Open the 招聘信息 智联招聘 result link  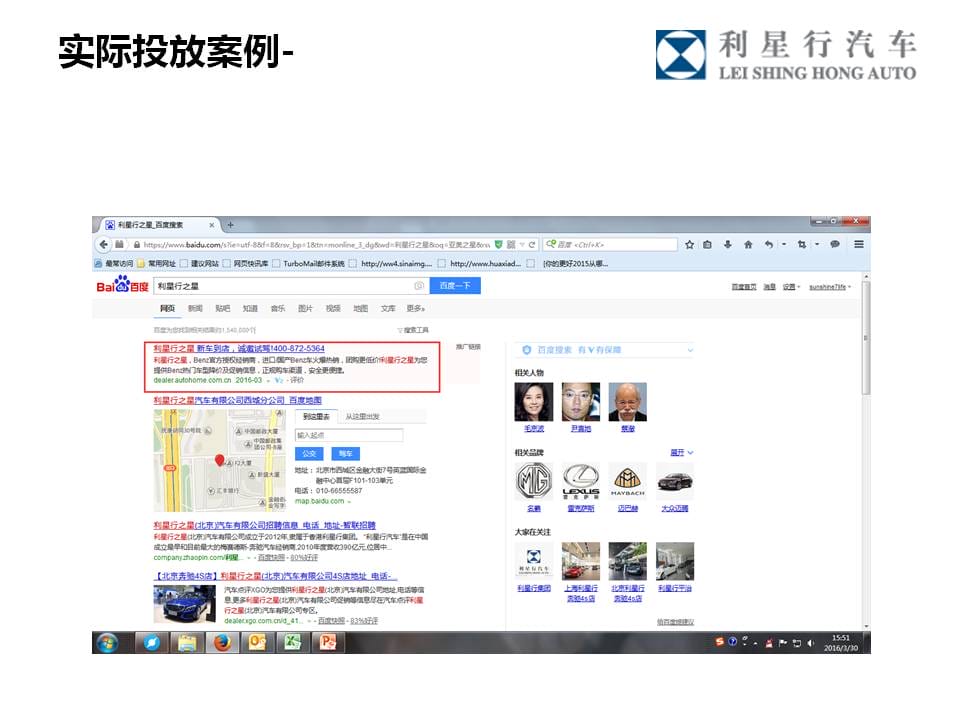pos(264,525)
